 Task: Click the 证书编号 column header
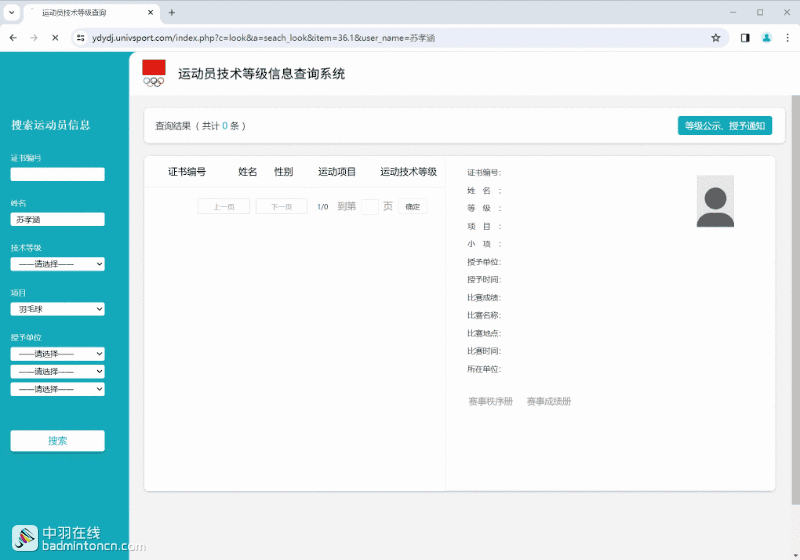(187, 172)
